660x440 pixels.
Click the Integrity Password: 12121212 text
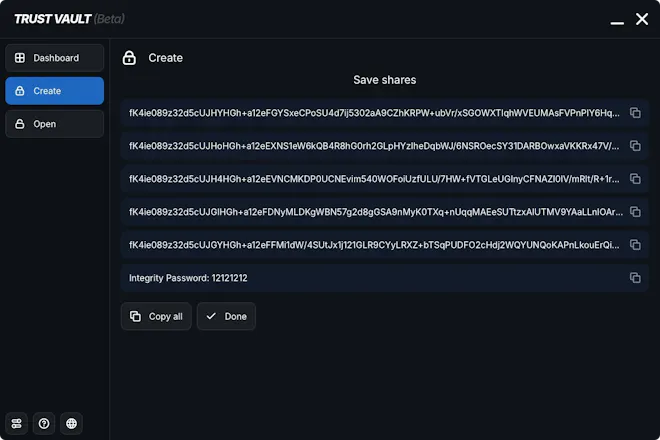(188, 278)
